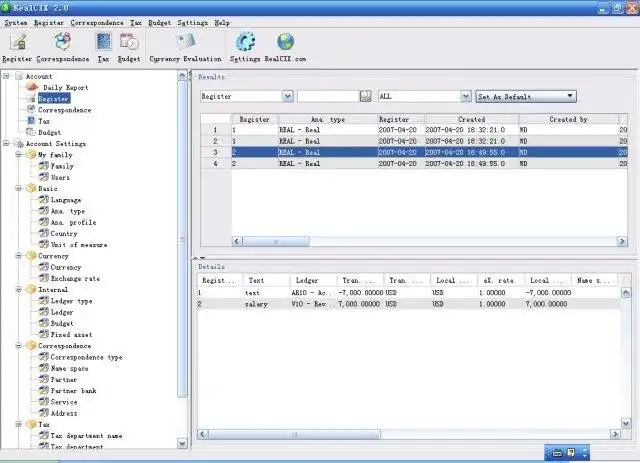
Task: Collapse the My Family folder node
Action: [x=19, y=155]
